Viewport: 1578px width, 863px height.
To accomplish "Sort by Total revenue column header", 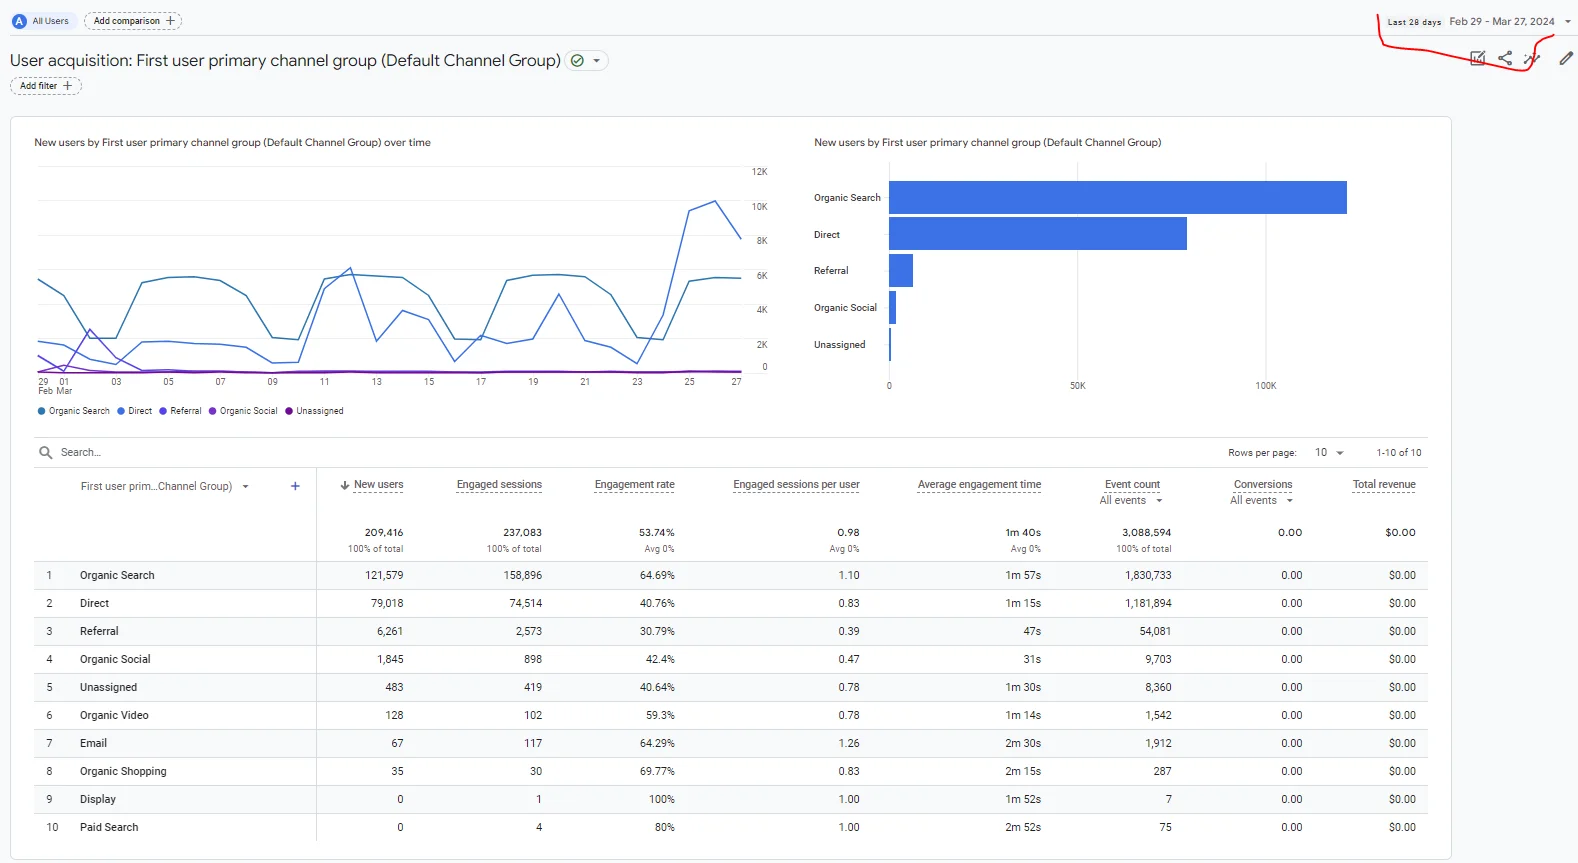I will point(1384,485).
